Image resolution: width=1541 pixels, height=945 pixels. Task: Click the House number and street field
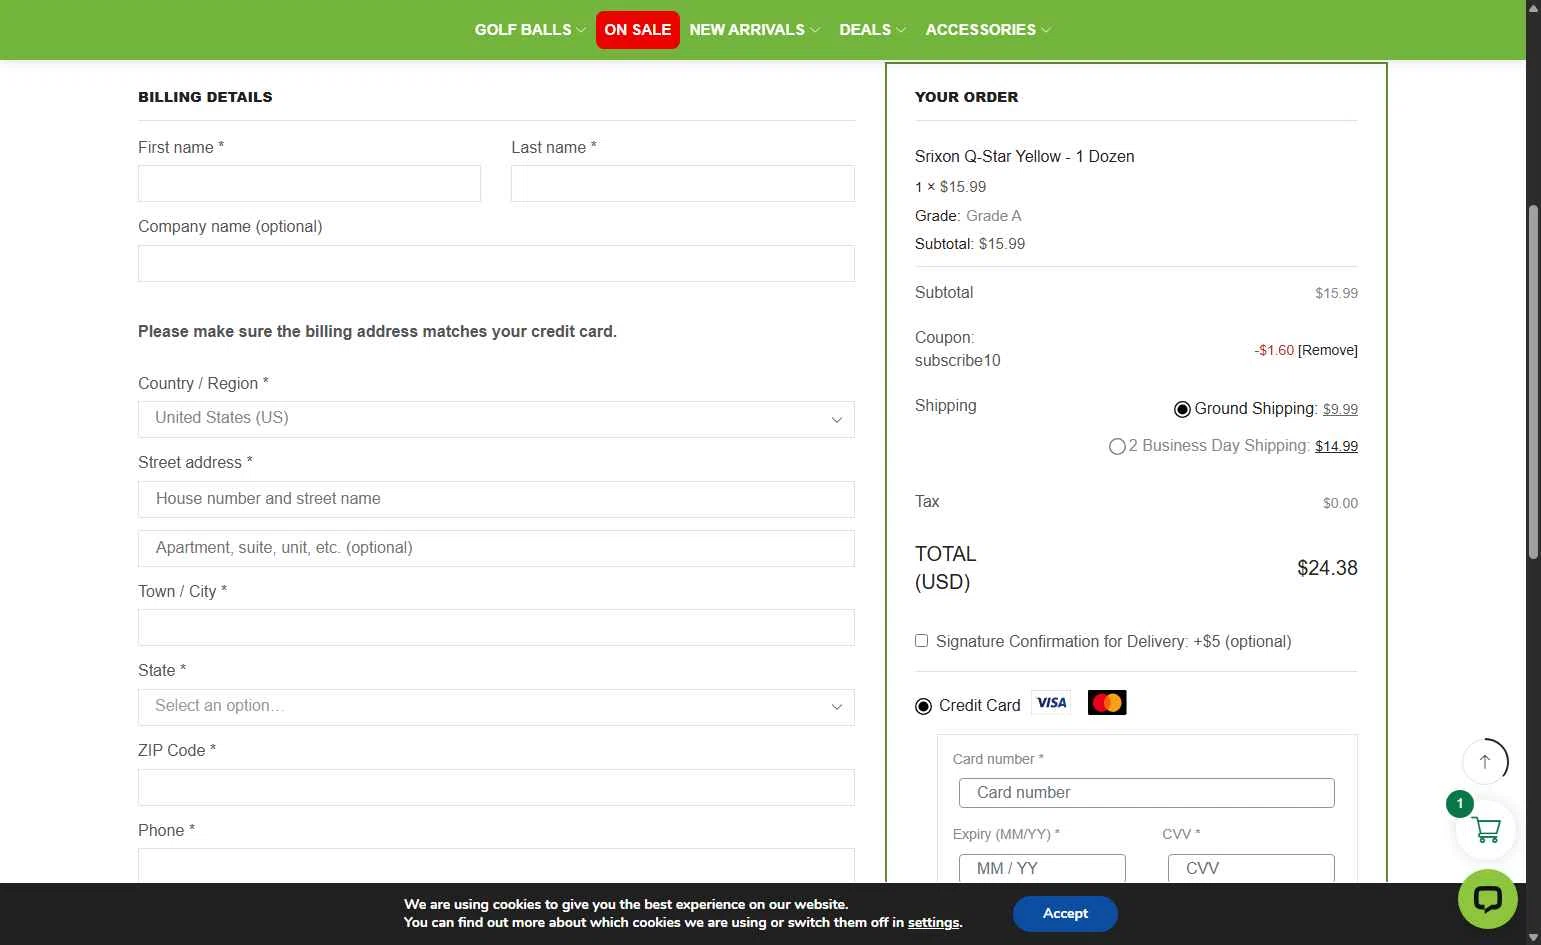(x=496, y=499)
